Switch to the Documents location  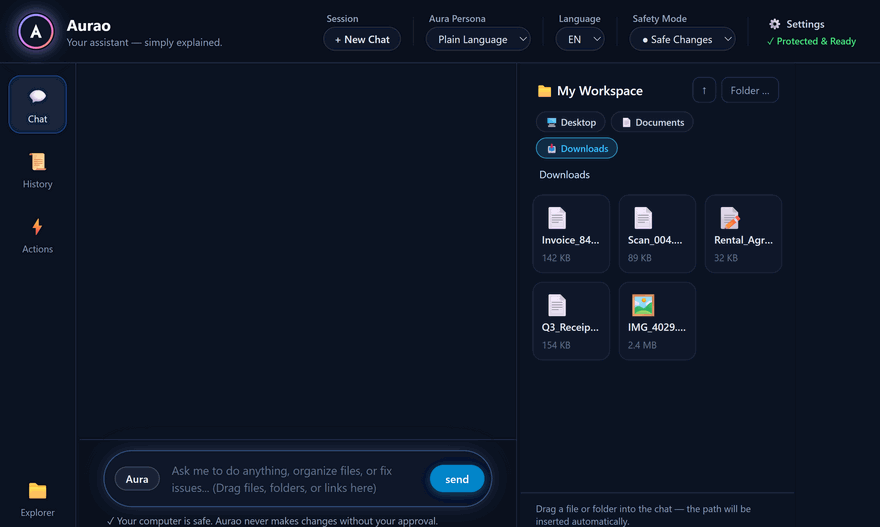tap(652, 122)
